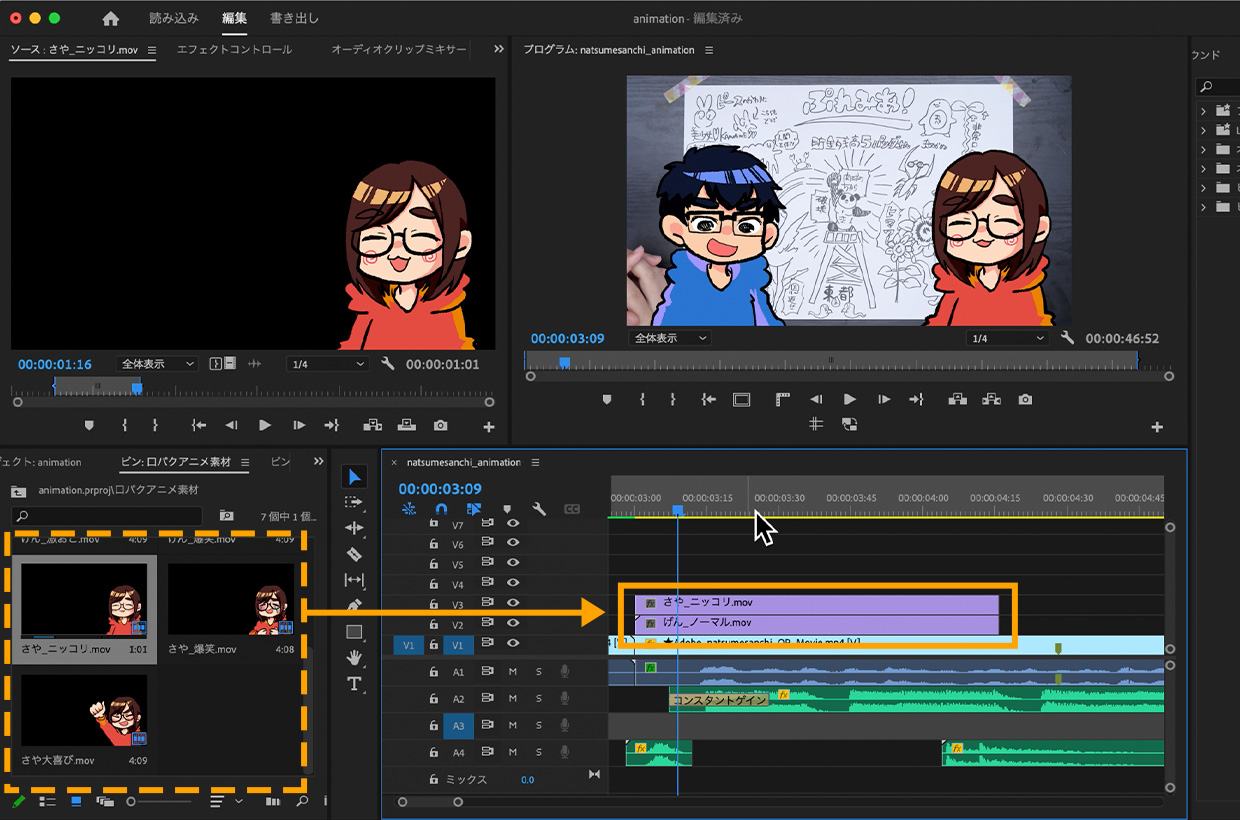This screenshot has height=820, width=1240.
Task: Select the Ripple Edit tool
Action: coord(354,528)
